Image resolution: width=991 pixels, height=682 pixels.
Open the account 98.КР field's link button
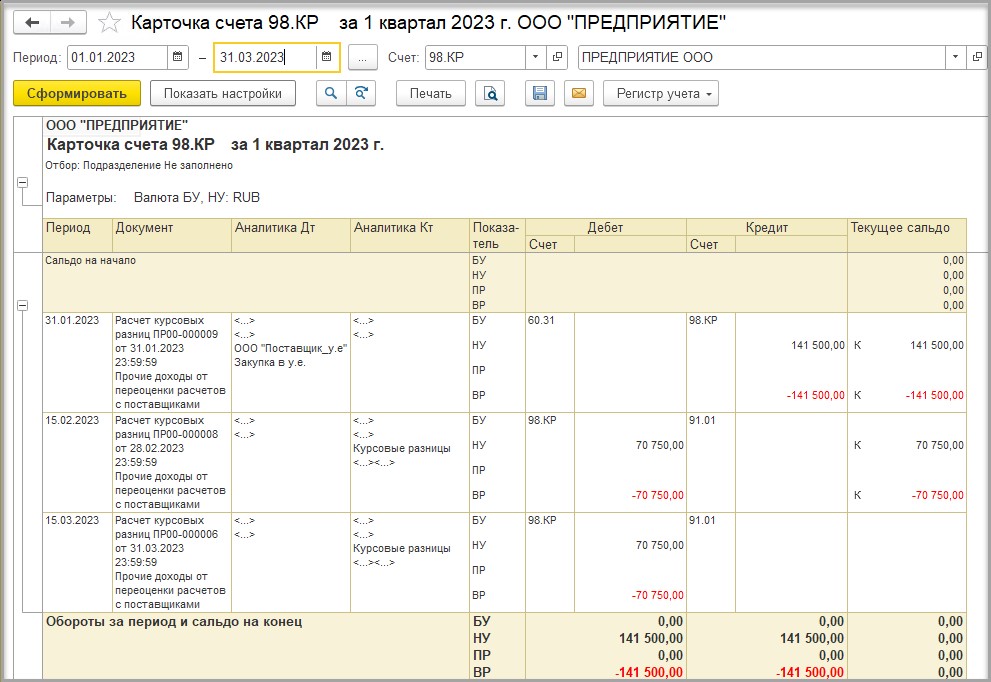point(558,57)
